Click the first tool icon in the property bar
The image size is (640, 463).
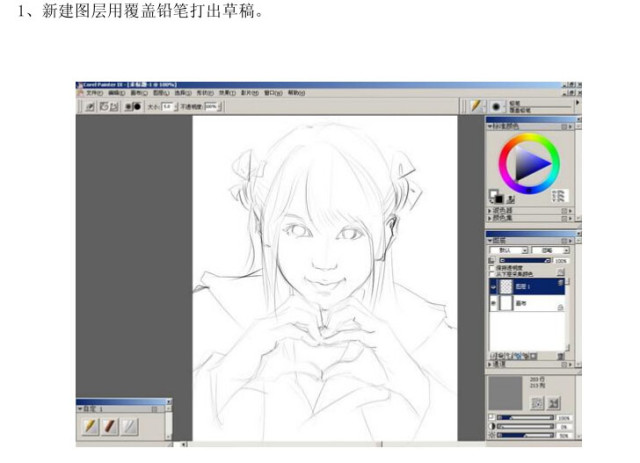click(x=90, y=107)
